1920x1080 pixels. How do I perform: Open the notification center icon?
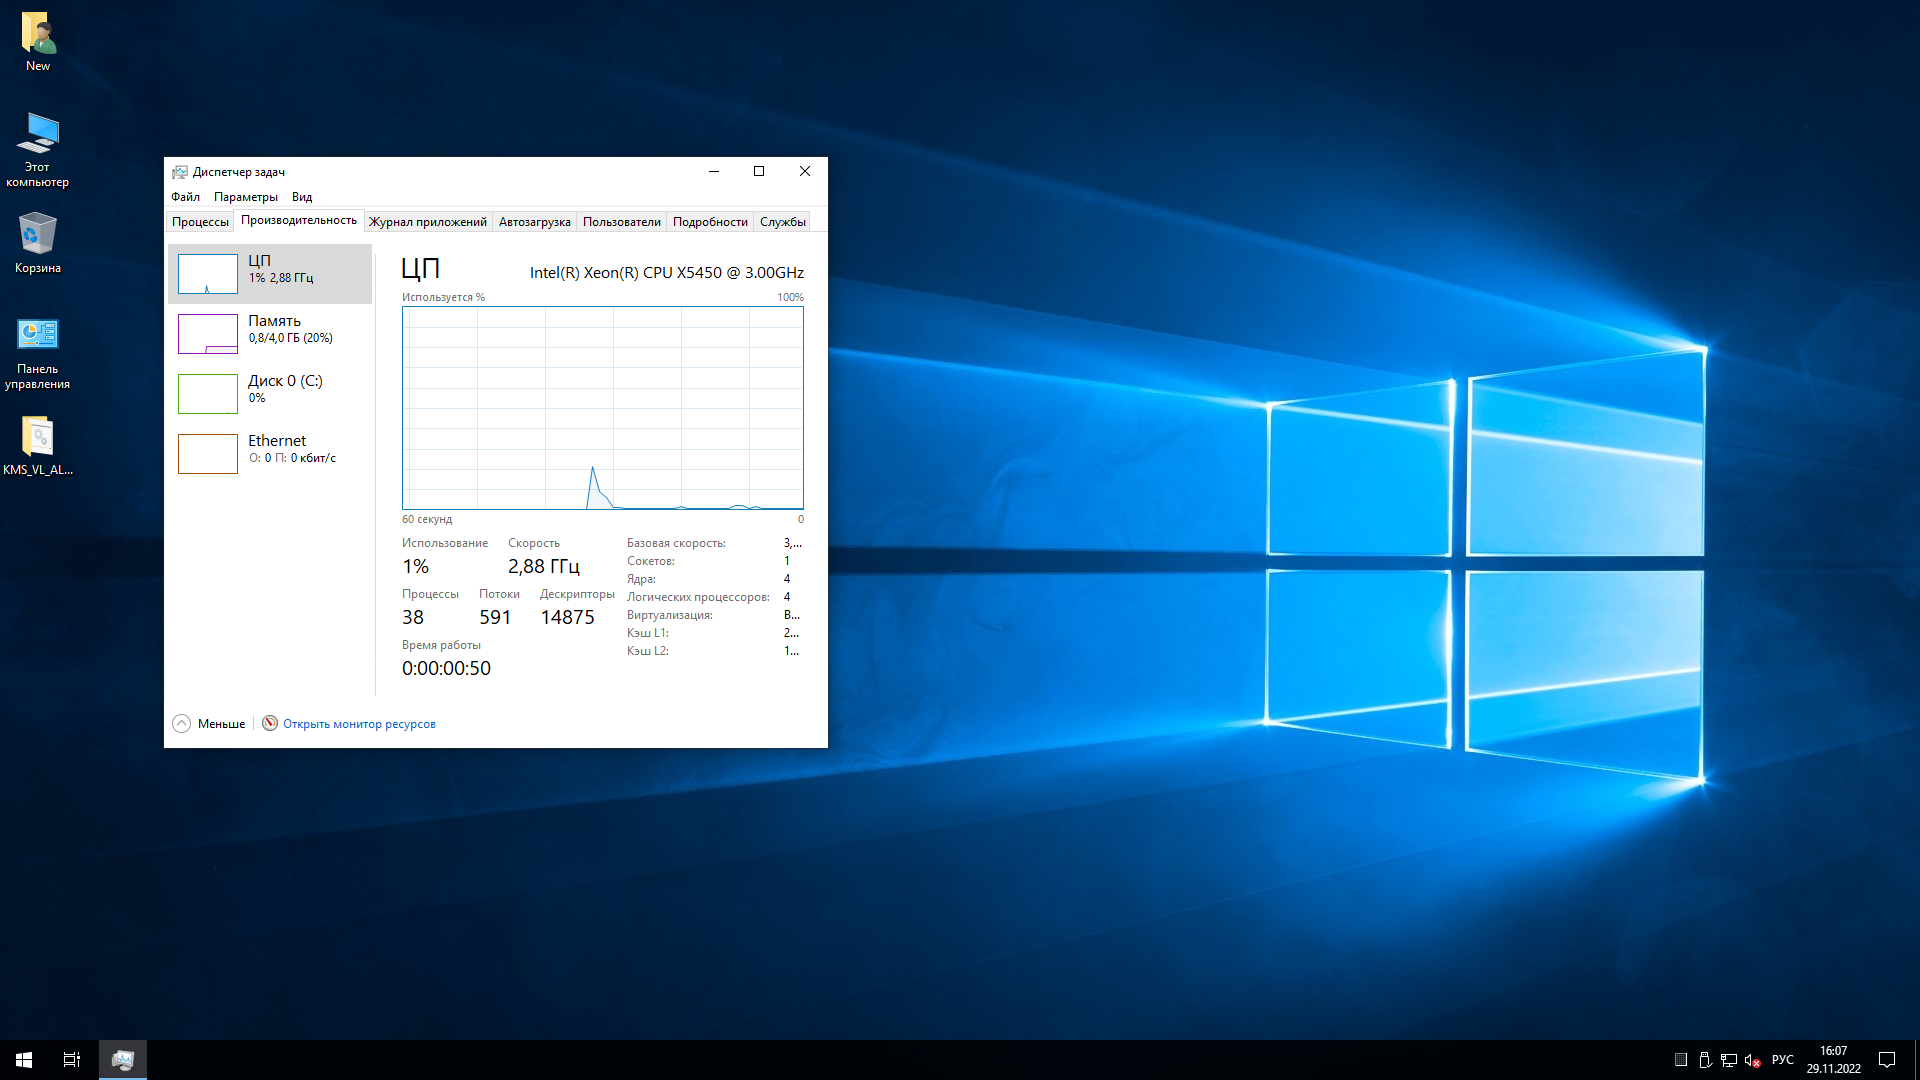coord(1887,1060)
